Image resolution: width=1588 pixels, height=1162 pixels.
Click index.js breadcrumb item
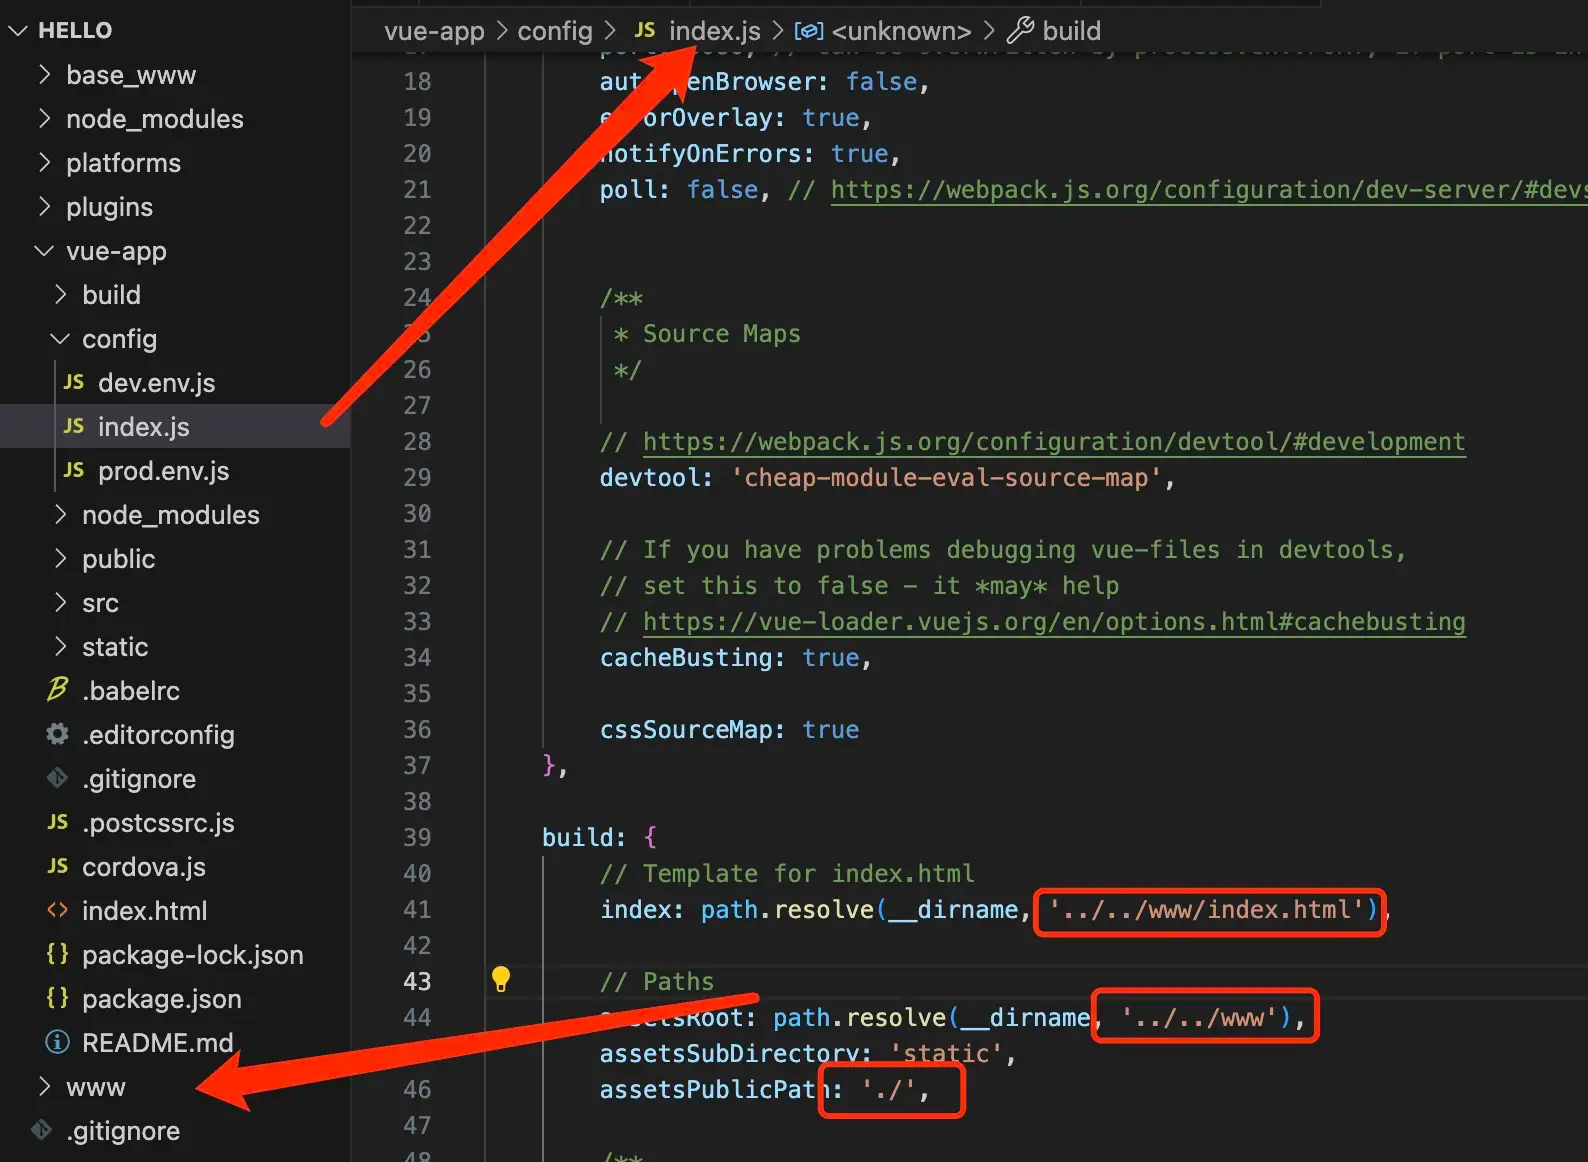(714, 31)
